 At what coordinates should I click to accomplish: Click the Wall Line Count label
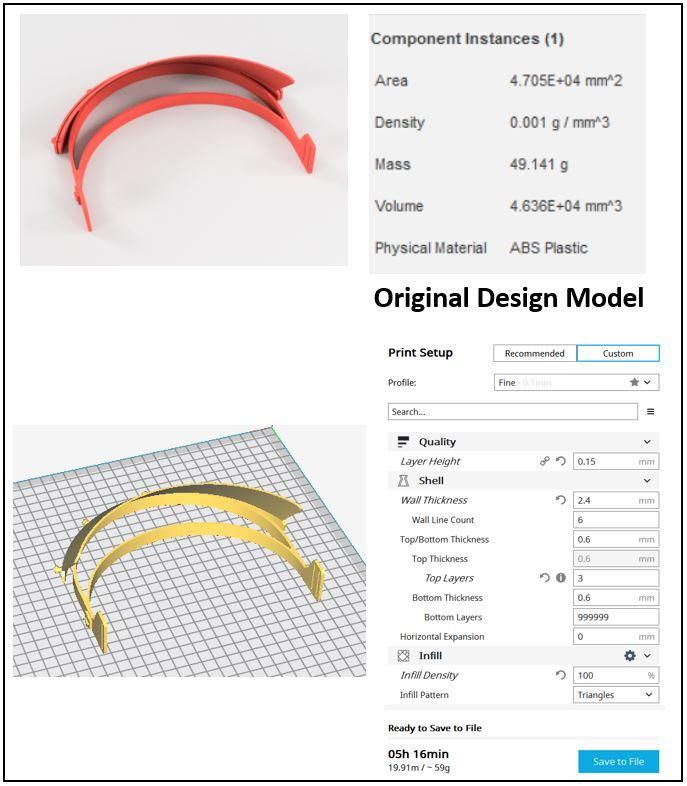coord(443,520)
